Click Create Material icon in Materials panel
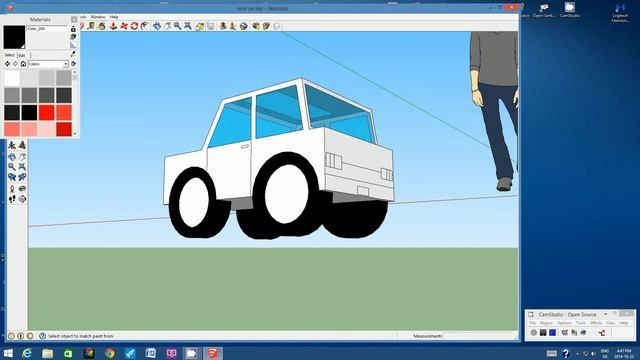The width and height of the screenshot is (640, 360). click(x=73, y=29)
